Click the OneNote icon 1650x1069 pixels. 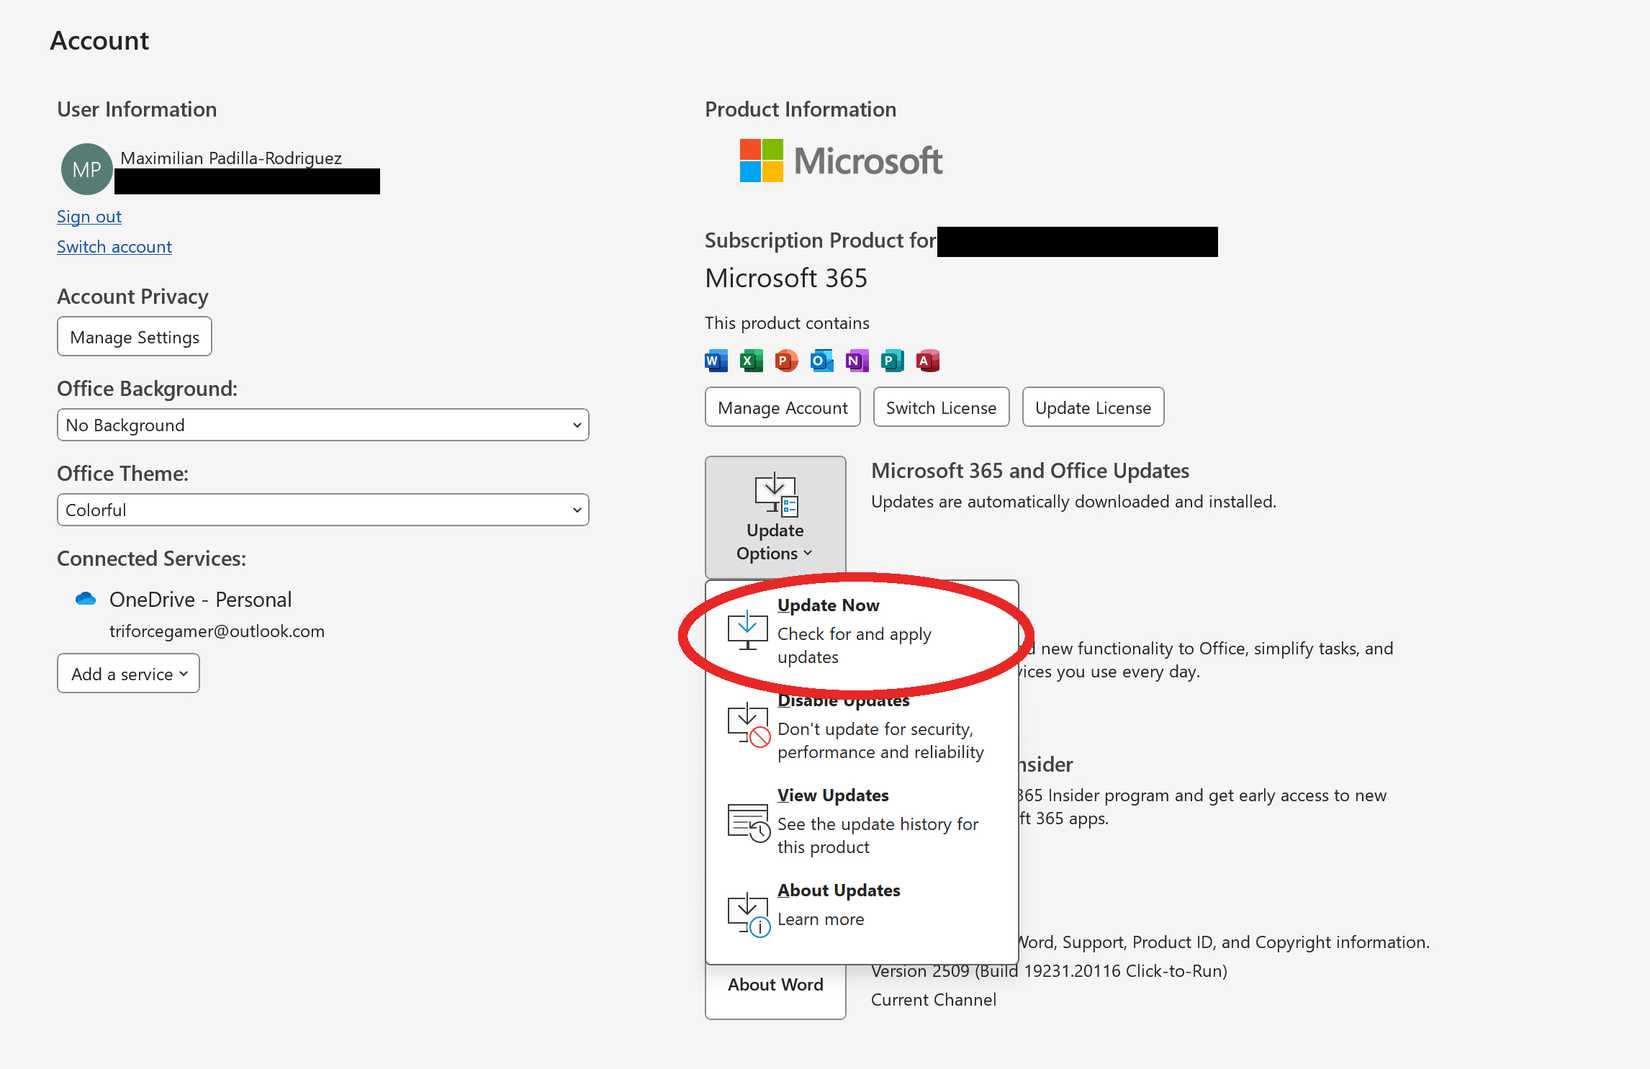point(856,360)
